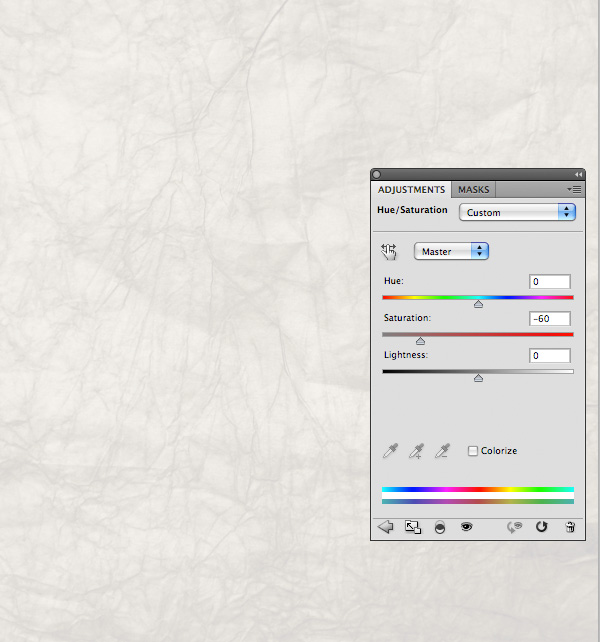Viewport: 600px width, 642px height.
Task: Enable the Colorize checkbox
Action: [x=473, y=451]
